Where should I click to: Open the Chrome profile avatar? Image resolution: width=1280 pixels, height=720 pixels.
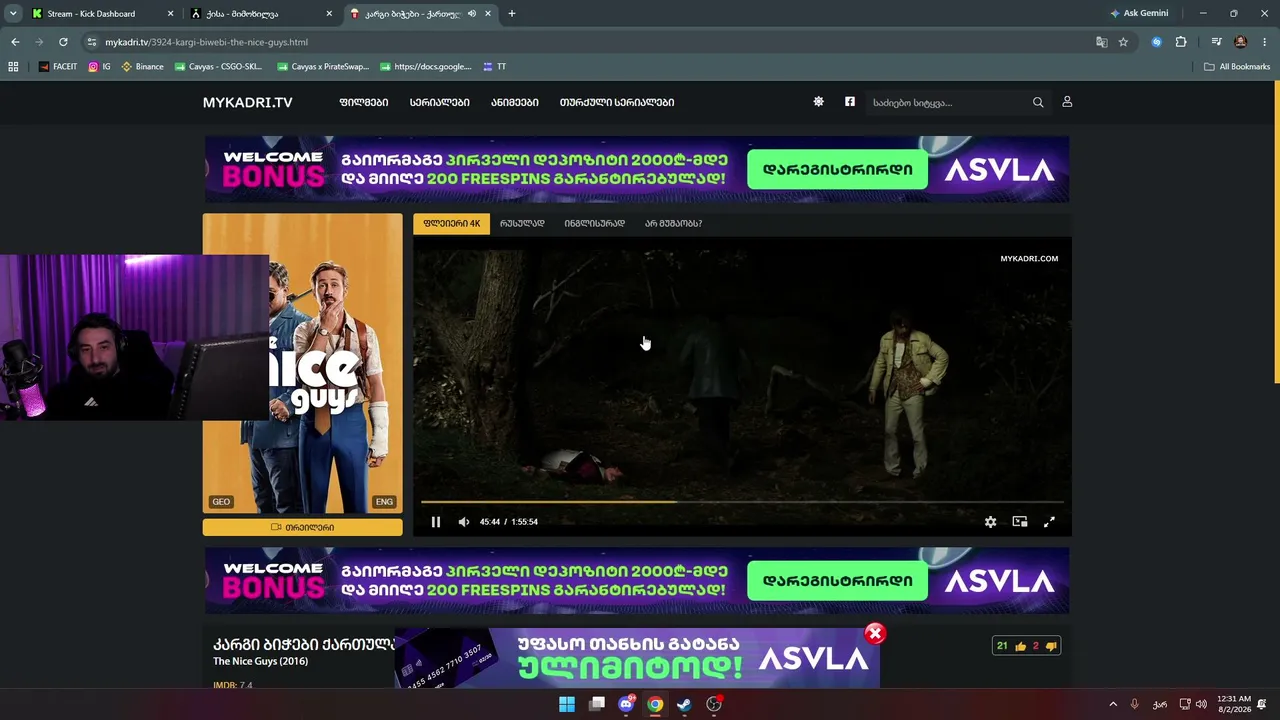point(1241,42)
